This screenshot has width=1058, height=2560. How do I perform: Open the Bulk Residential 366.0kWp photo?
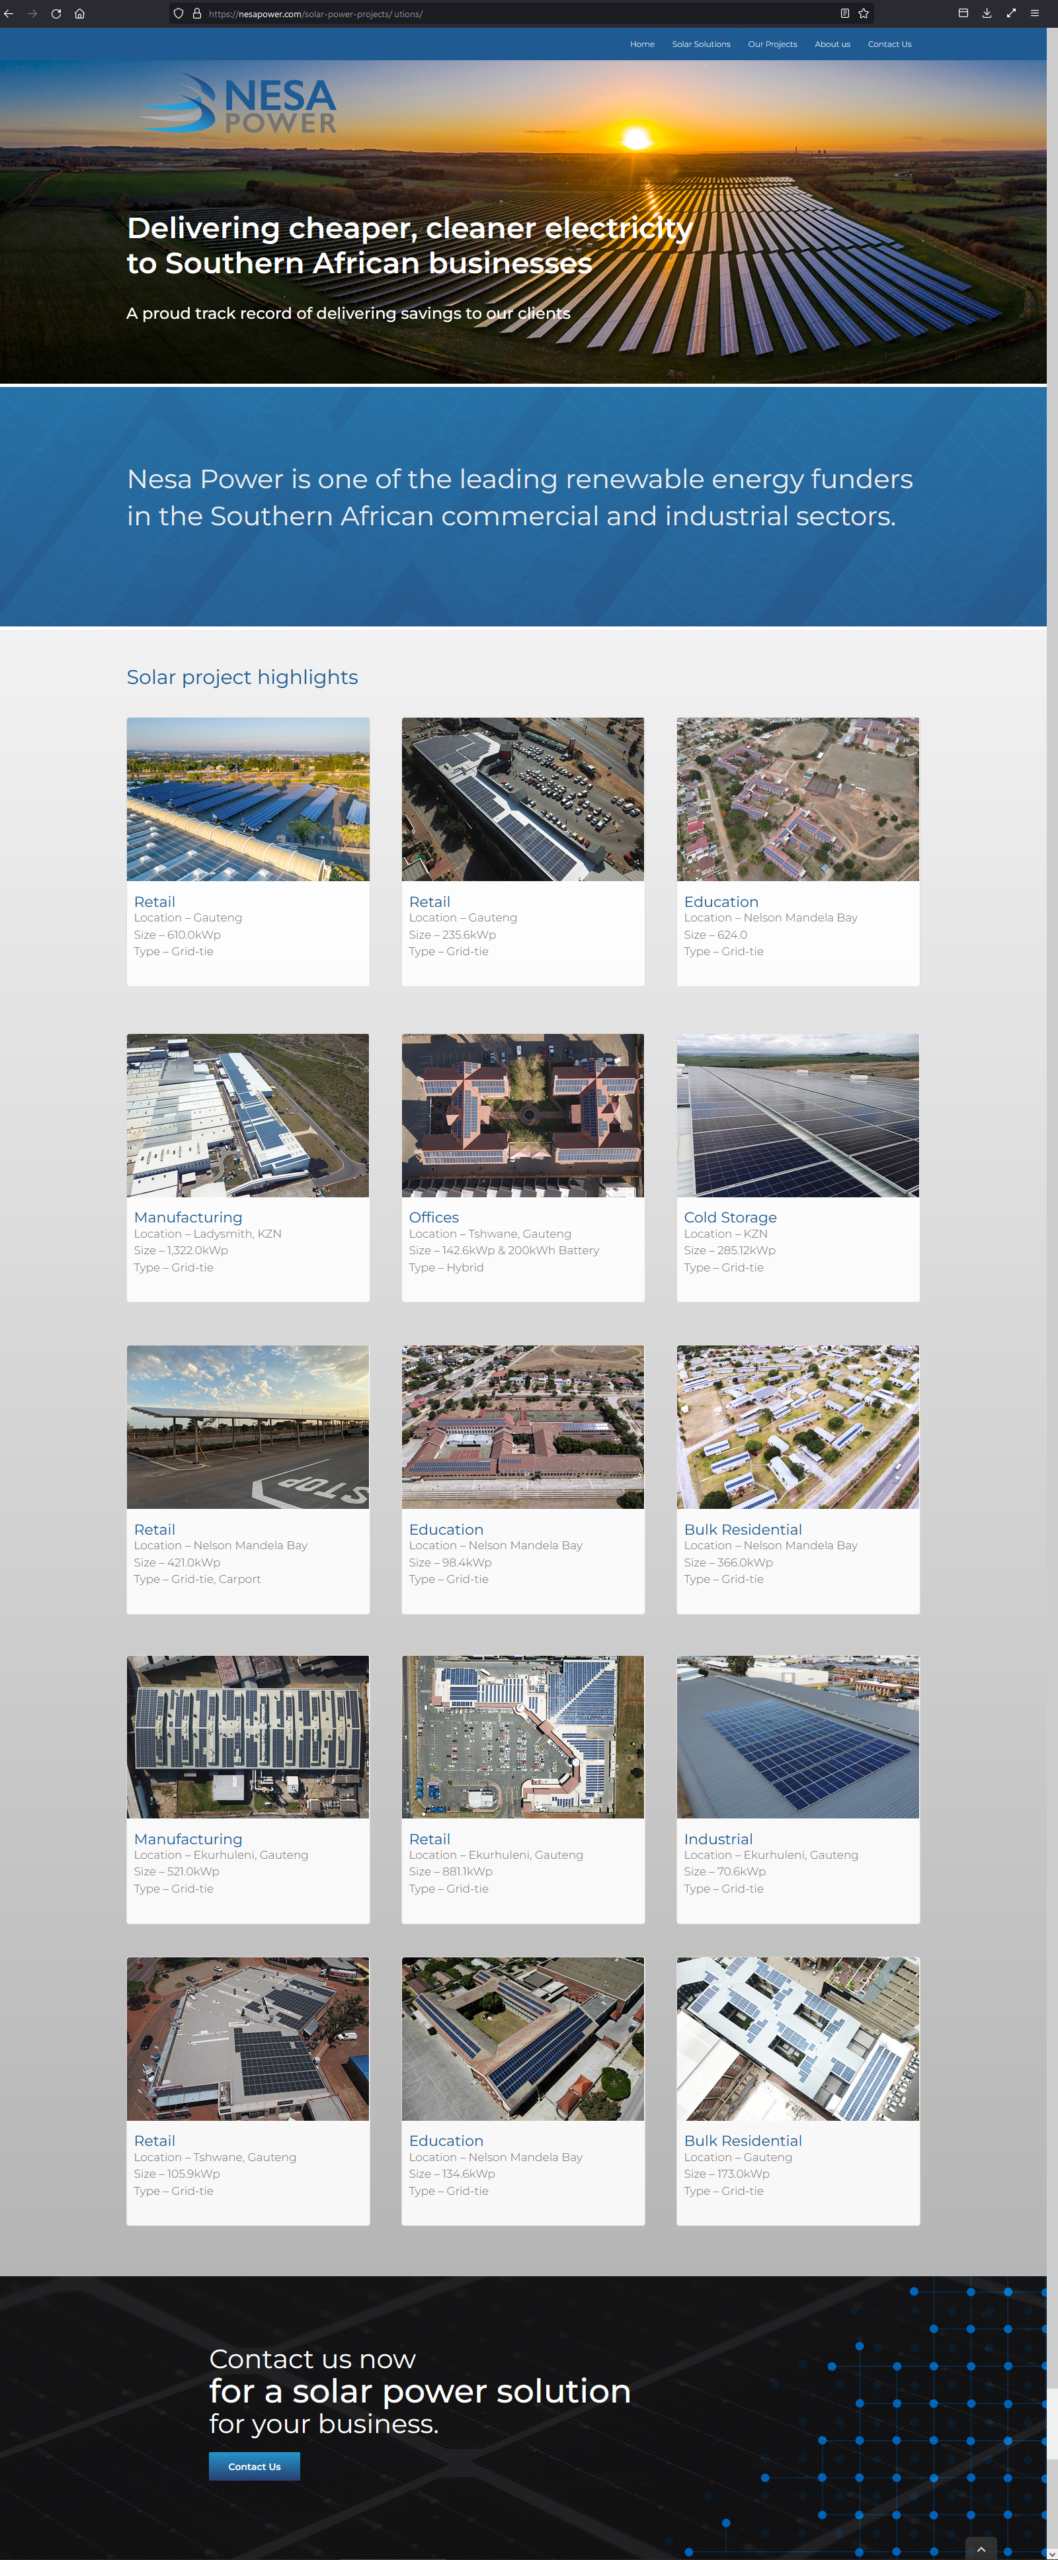coord(798,1427)
